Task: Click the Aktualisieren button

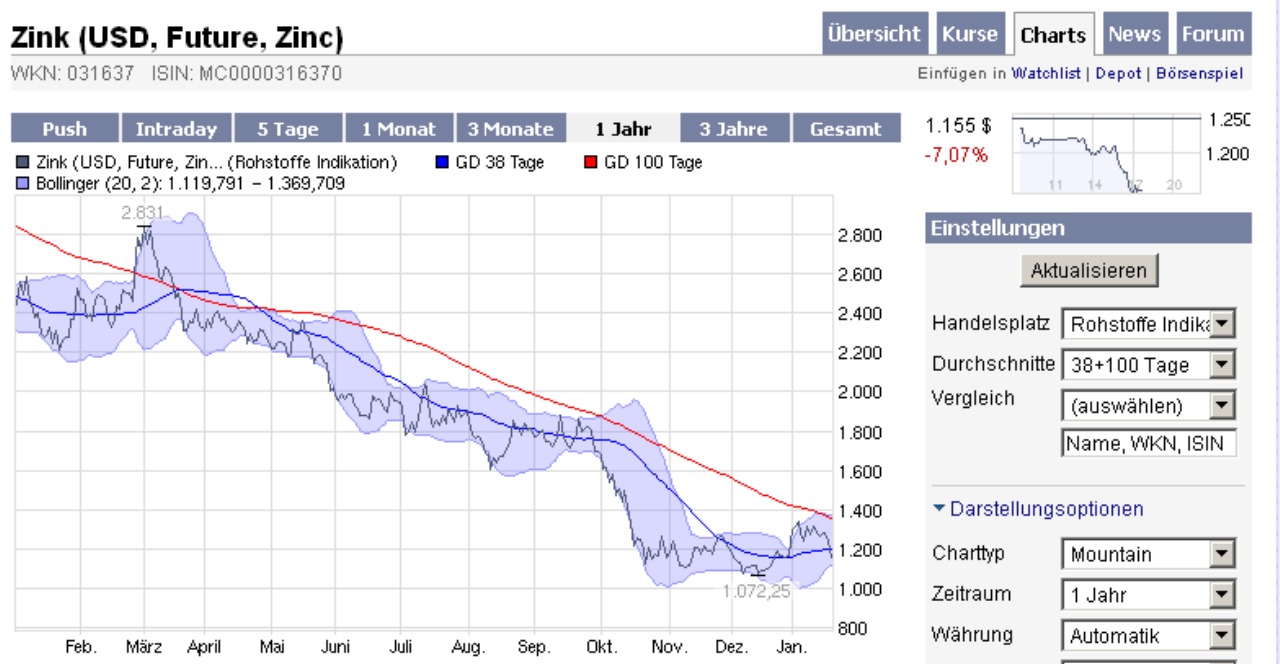Action: tap(1089, 270)
